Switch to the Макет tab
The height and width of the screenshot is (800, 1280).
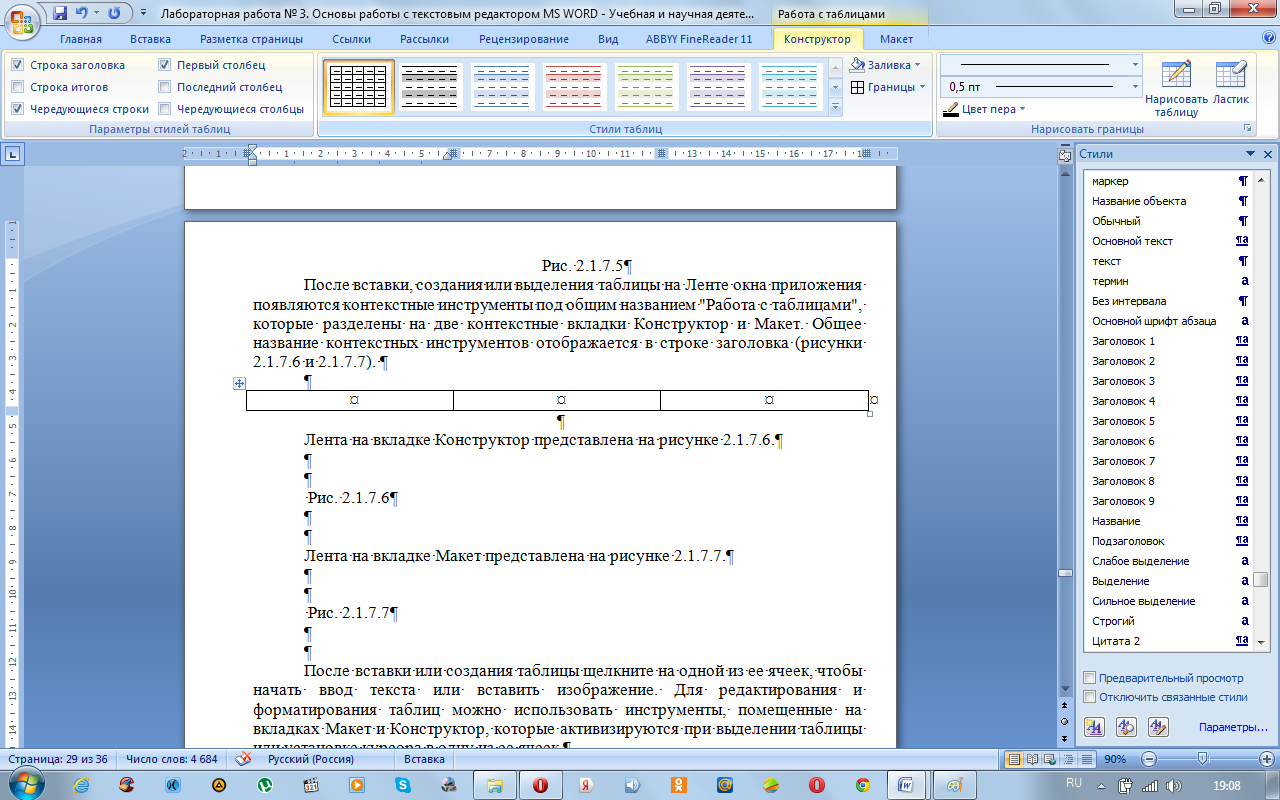tap(896, 39)
